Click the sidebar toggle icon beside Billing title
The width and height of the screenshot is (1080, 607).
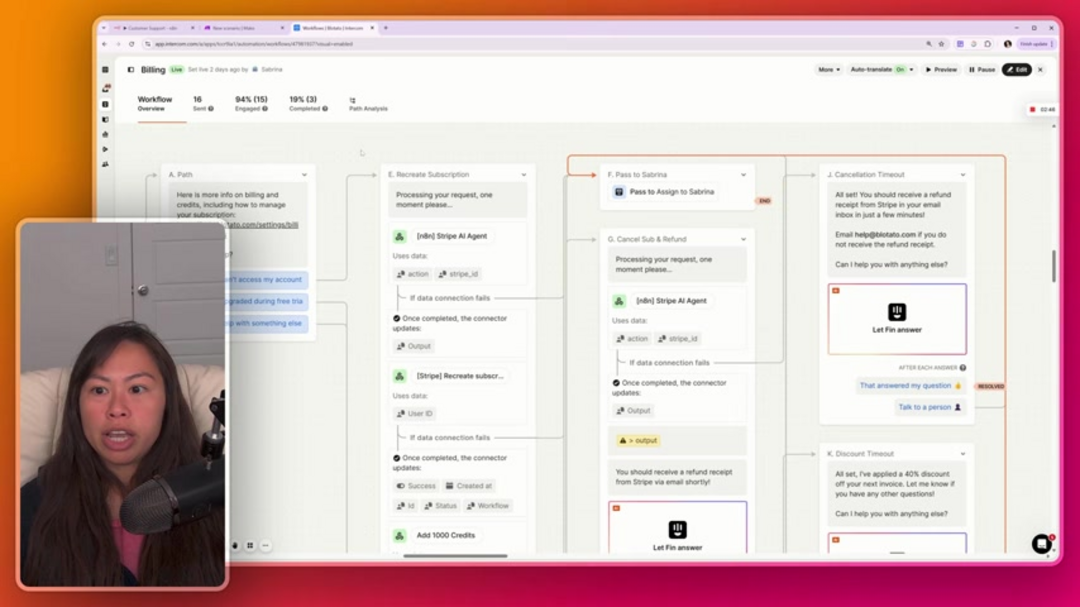(x=130, y=70)
